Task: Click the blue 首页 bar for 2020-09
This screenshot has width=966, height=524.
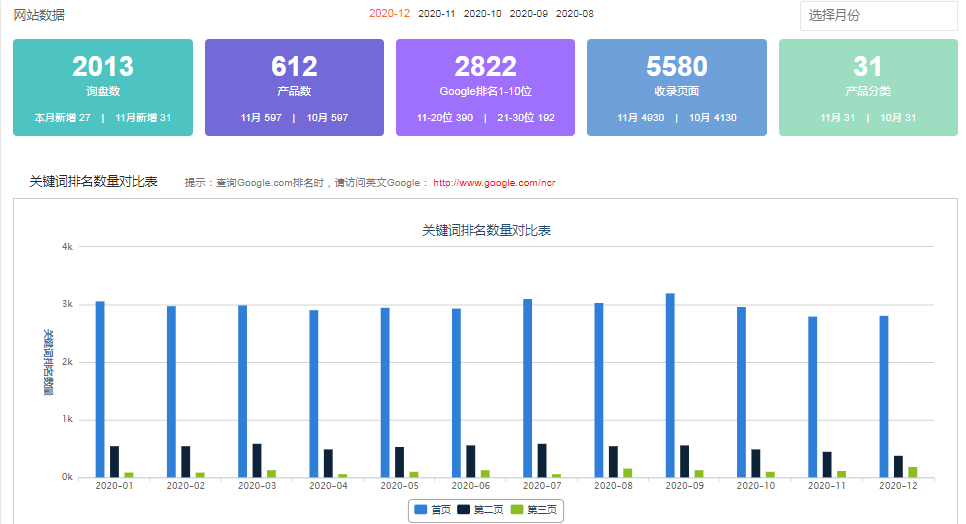Action: (x=670, y=386)
